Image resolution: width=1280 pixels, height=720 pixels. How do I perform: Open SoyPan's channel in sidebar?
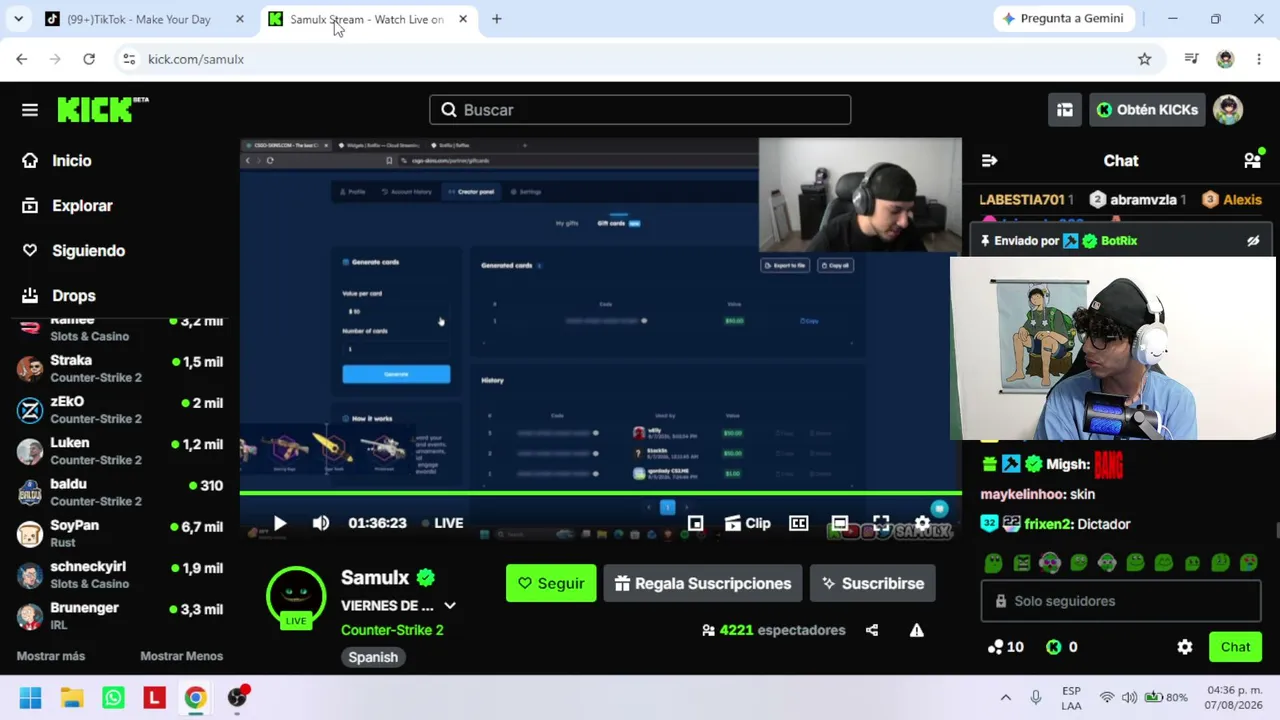point(120,533)
